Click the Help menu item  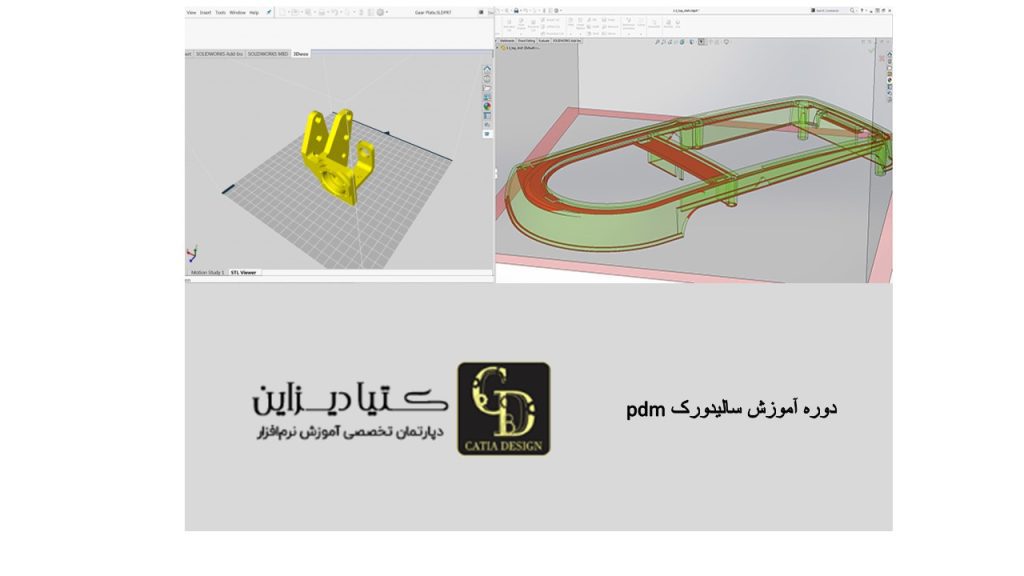pyautogui.click(x=254, y=12)
